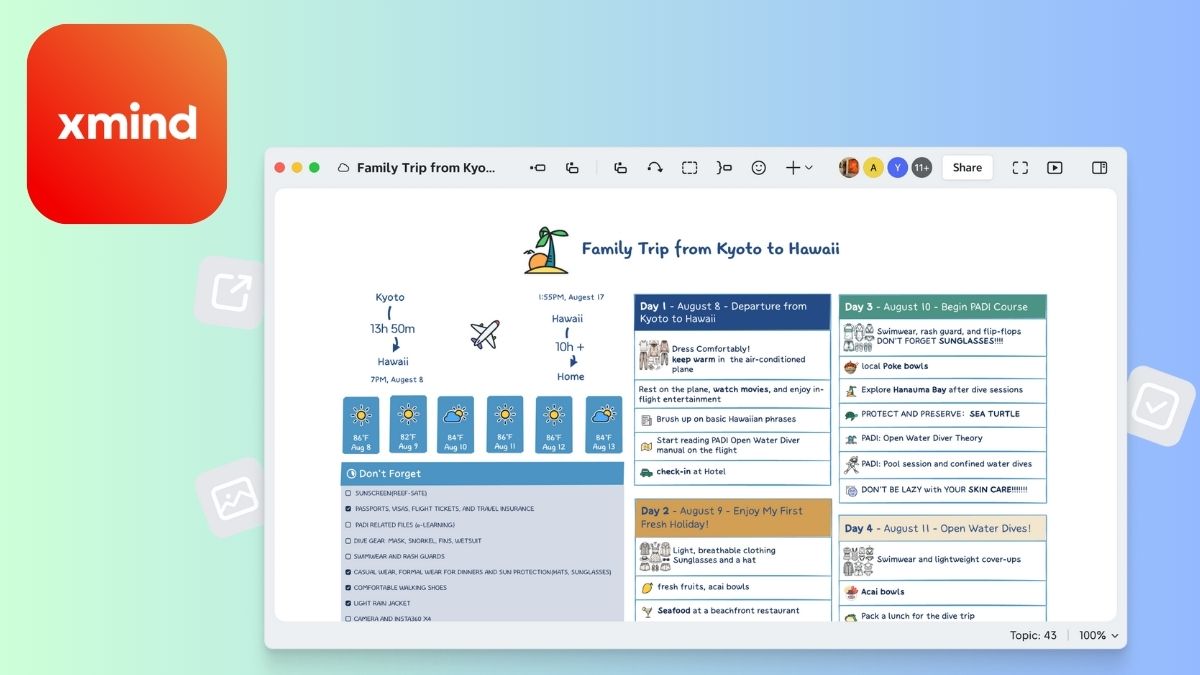The image size is (1200, 675).
Task: Select 'Explore Hanauma Bay after dive sessions' topic
Action: [x=942, y=390]
